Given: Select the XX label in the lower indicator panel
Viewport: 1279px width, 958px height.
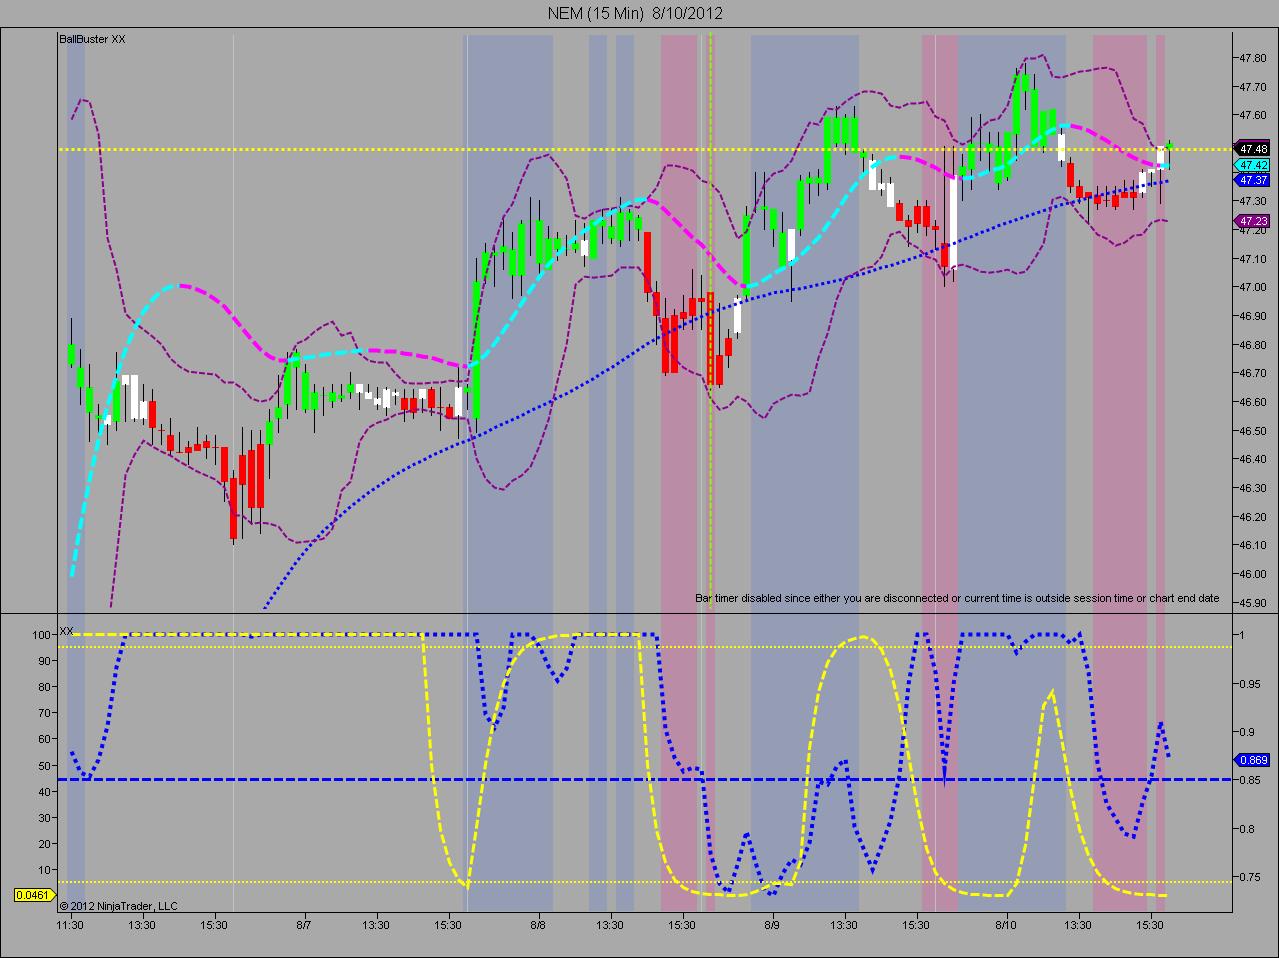Looking at the screenshot, I should pos(66,631).
